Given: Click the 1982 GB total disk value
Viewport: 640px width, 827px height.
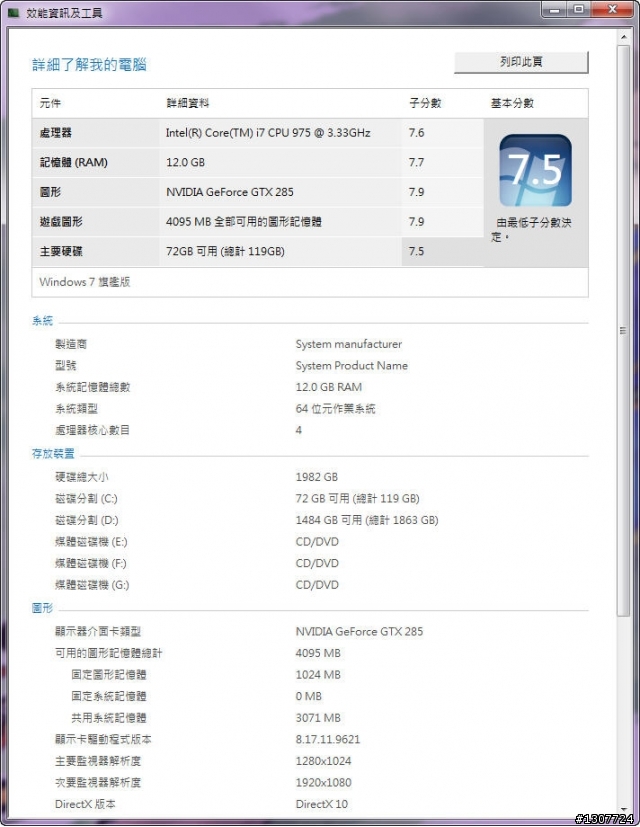Looking at the screenshot, I should pyautogui.click(x=317, y=477).
